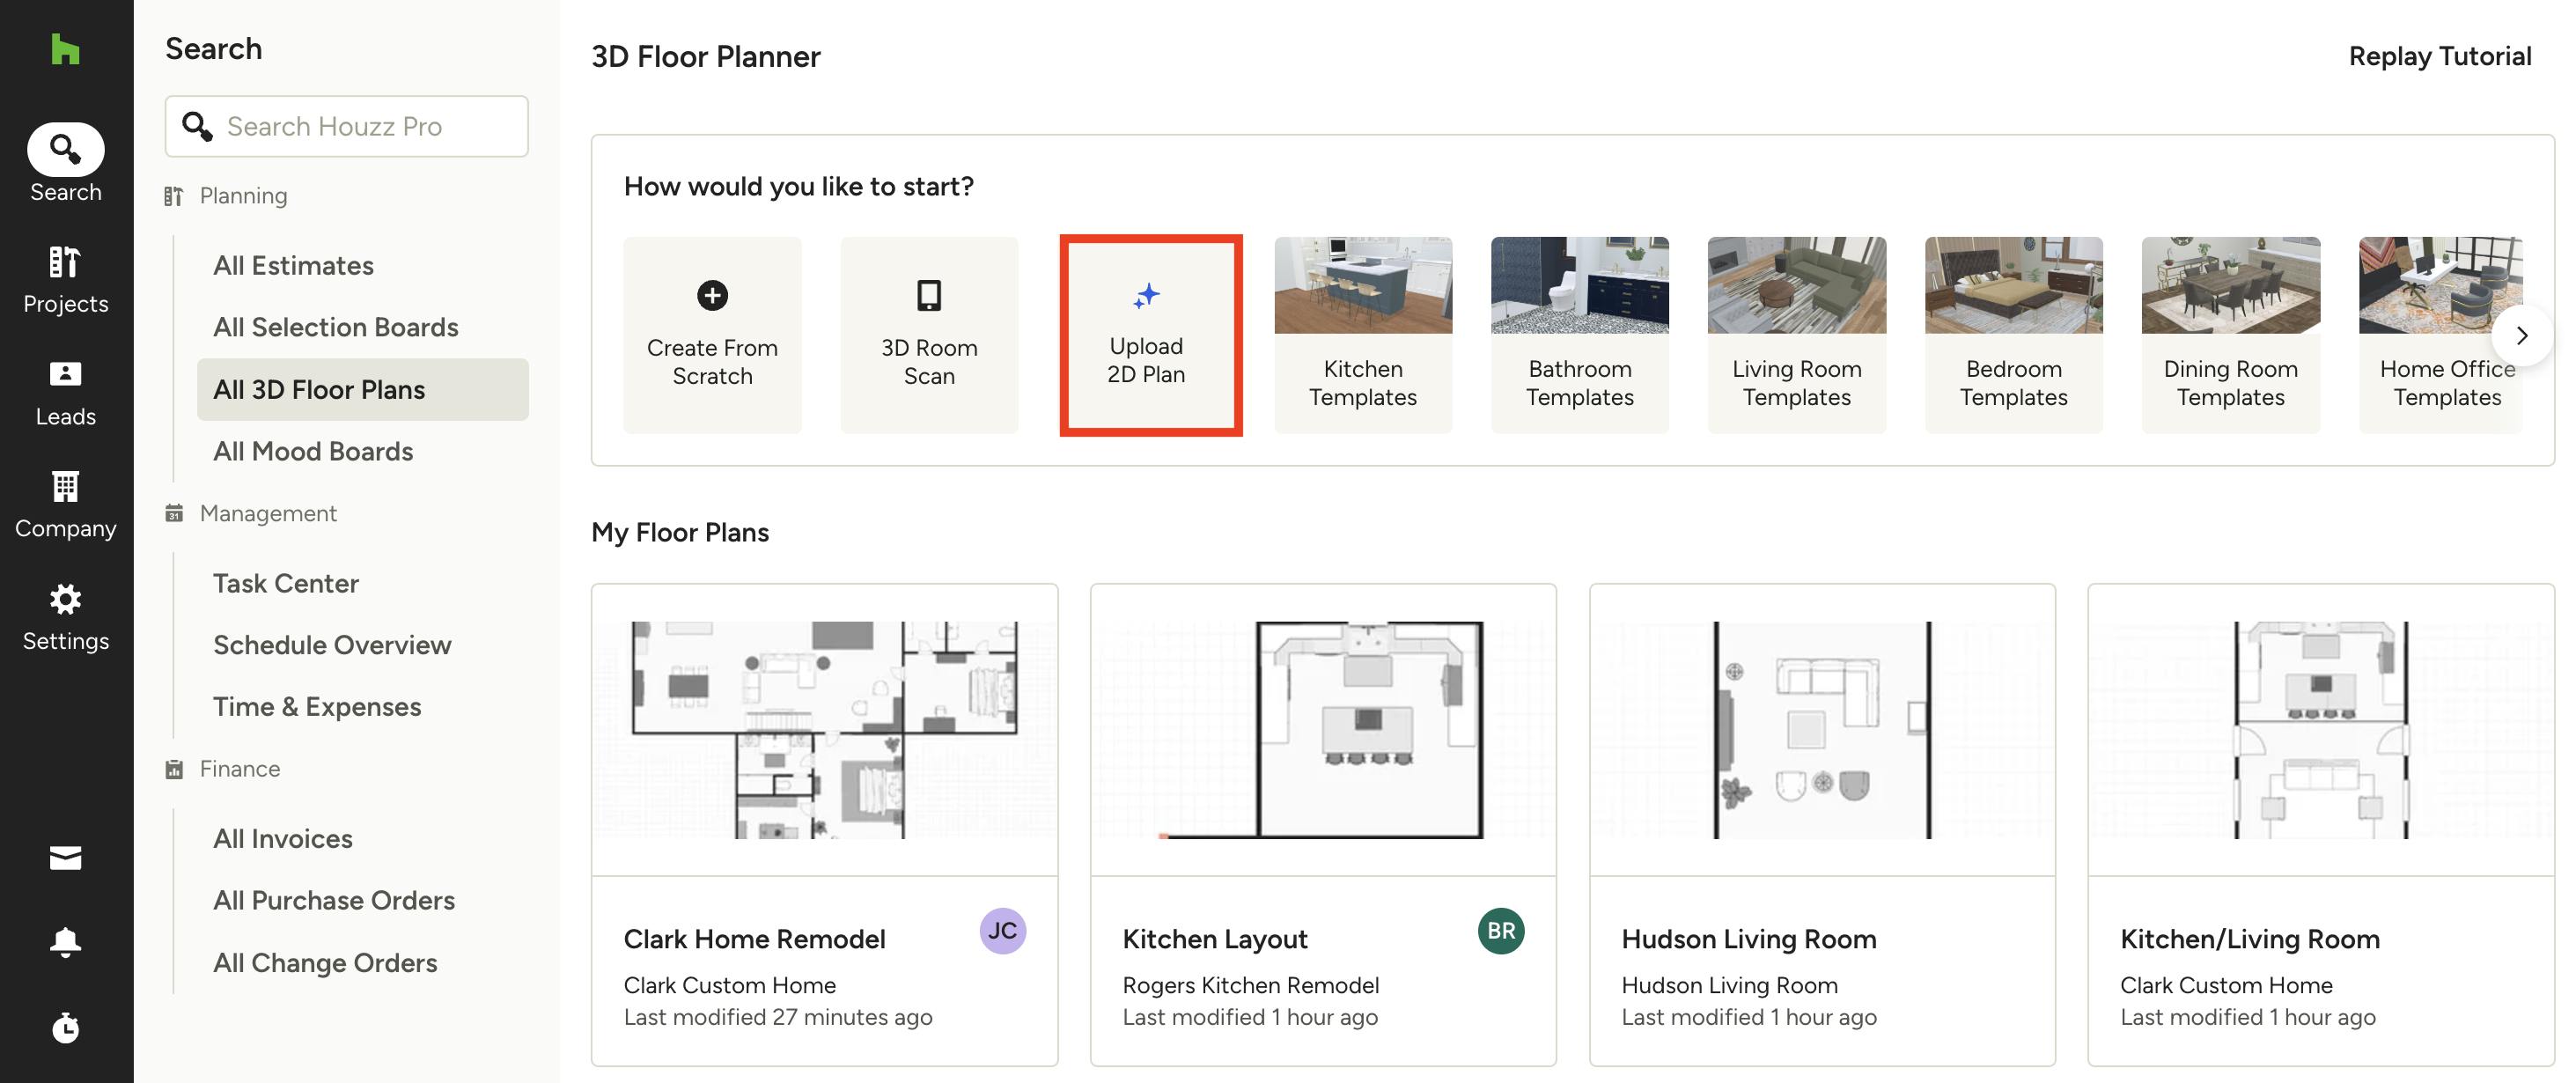The image size is (2576, 1083).
Task: Open Leads from the left rail
Action: click(65, 394)
